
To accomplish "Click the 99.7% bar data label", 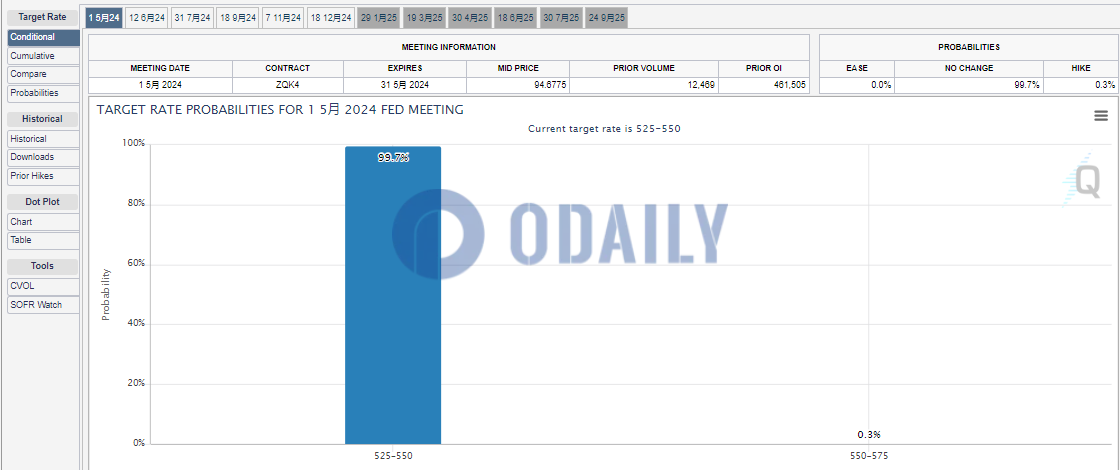I will (x=393, y=158).
